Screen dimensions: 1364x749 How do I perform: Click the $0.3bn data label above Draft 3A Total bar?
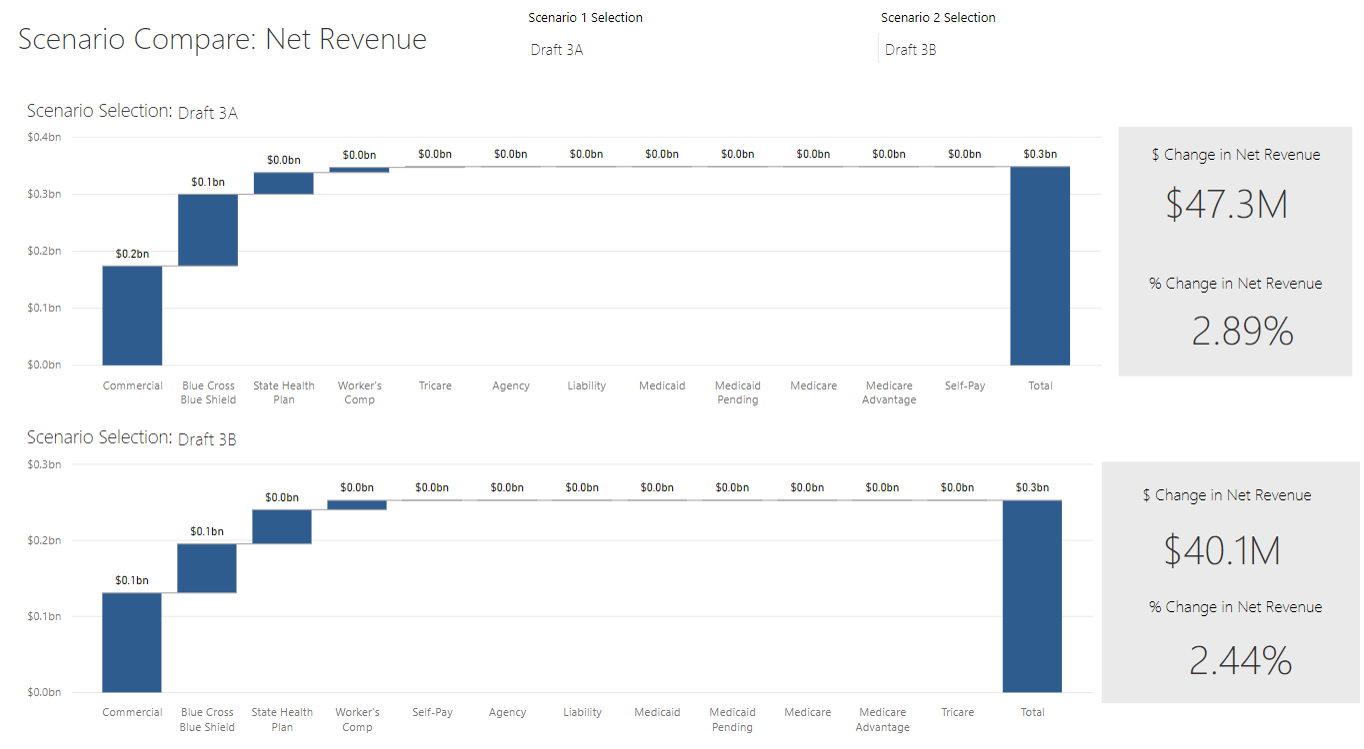pos(1040,155)
